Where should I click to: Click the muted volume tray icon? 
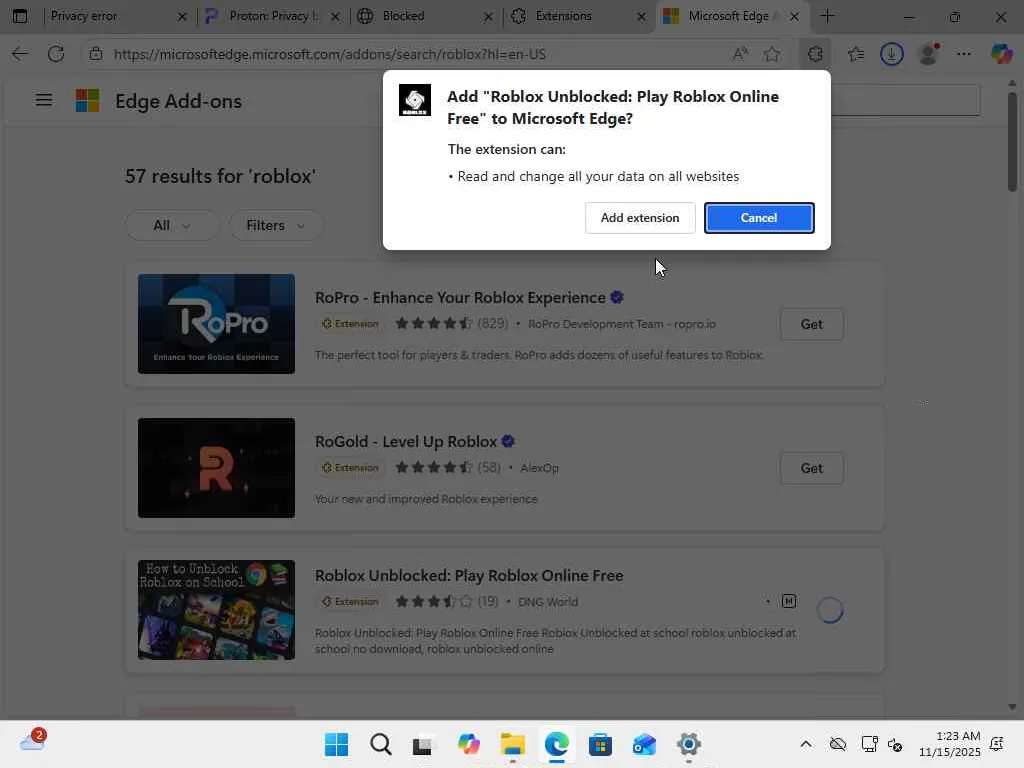click(895, 744)
